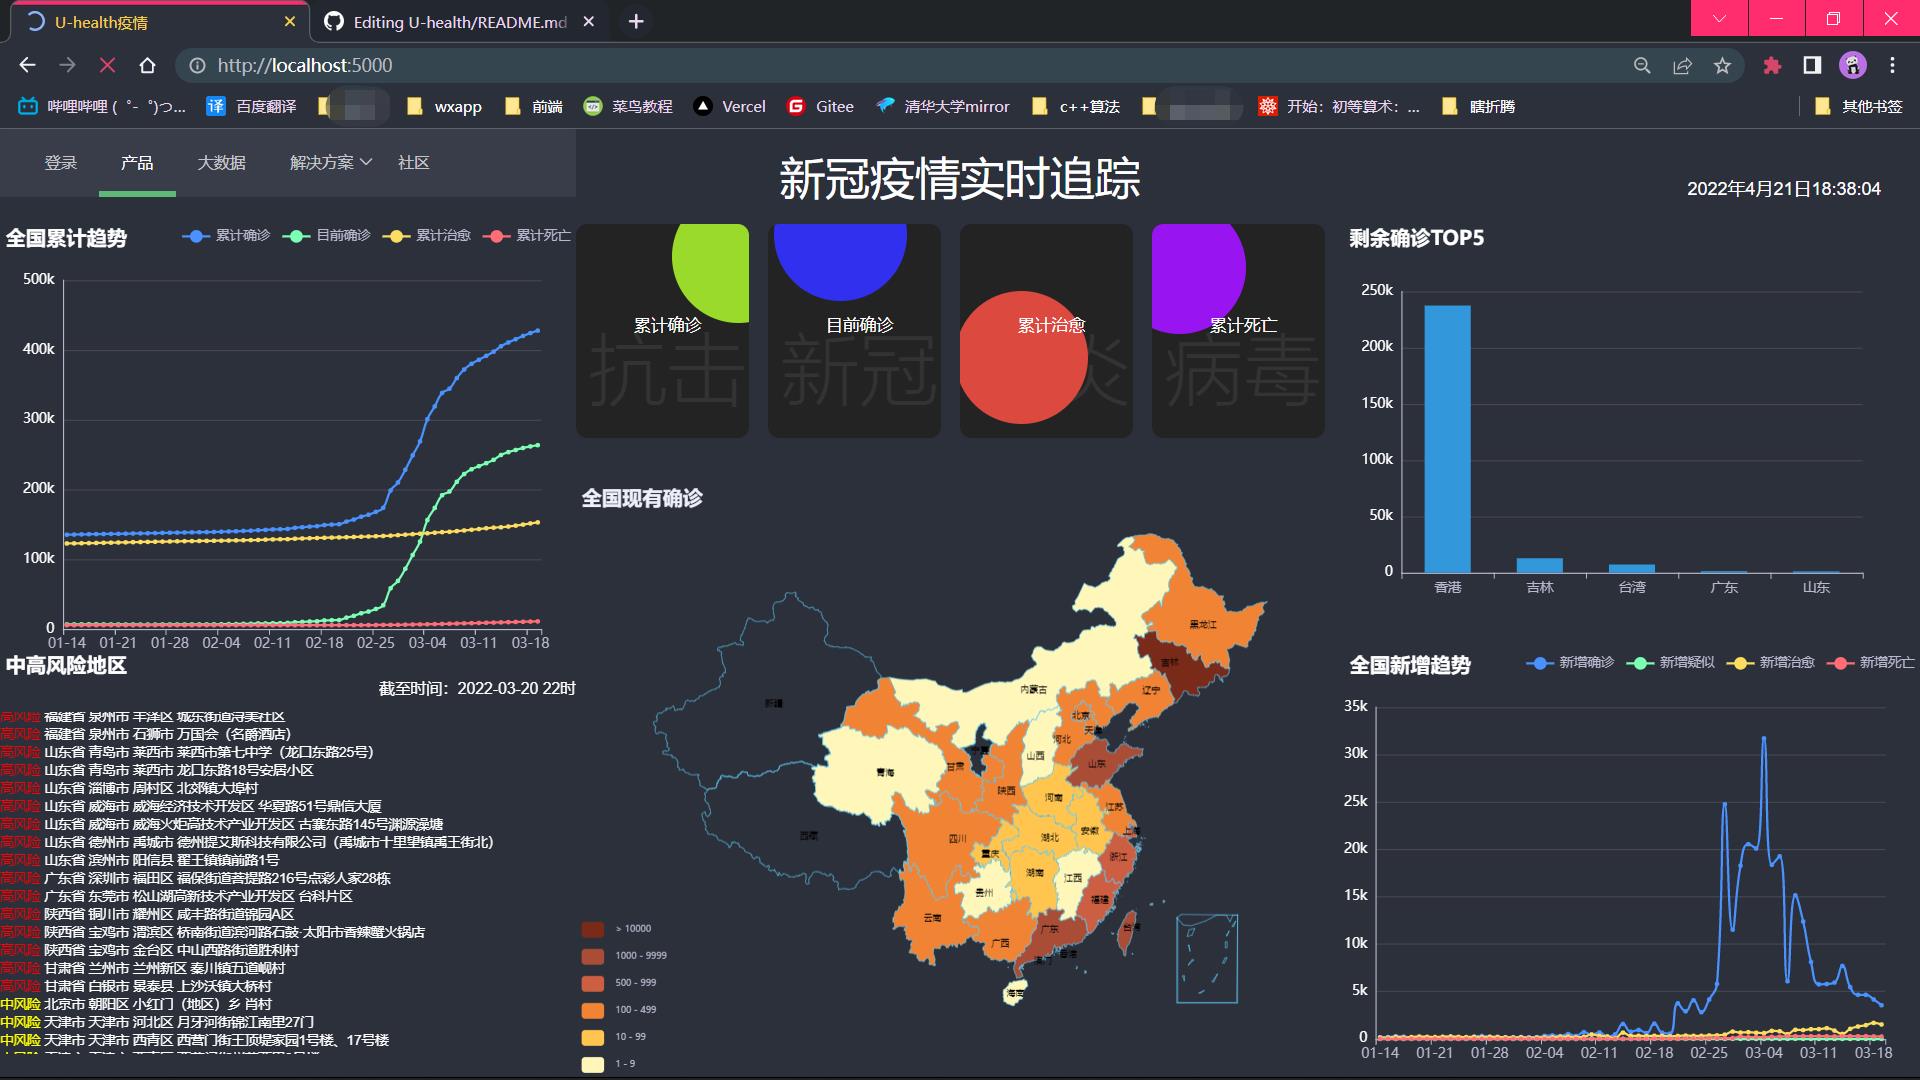The image size is (1920, 1080).
Task: Click the 哔哩哔哩 bookmark icon
Action: point(27,106)
